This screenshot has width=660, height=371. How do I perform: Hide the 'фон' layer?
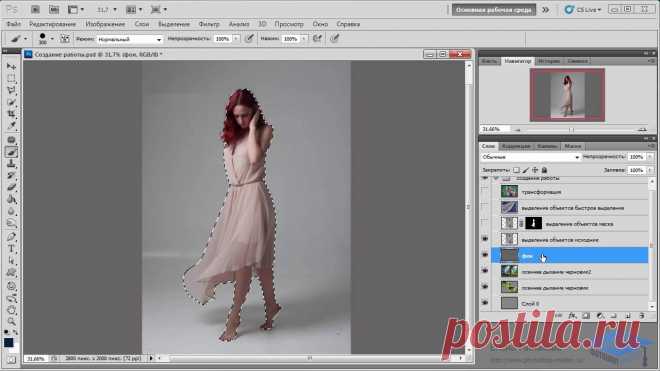(485, 255)
